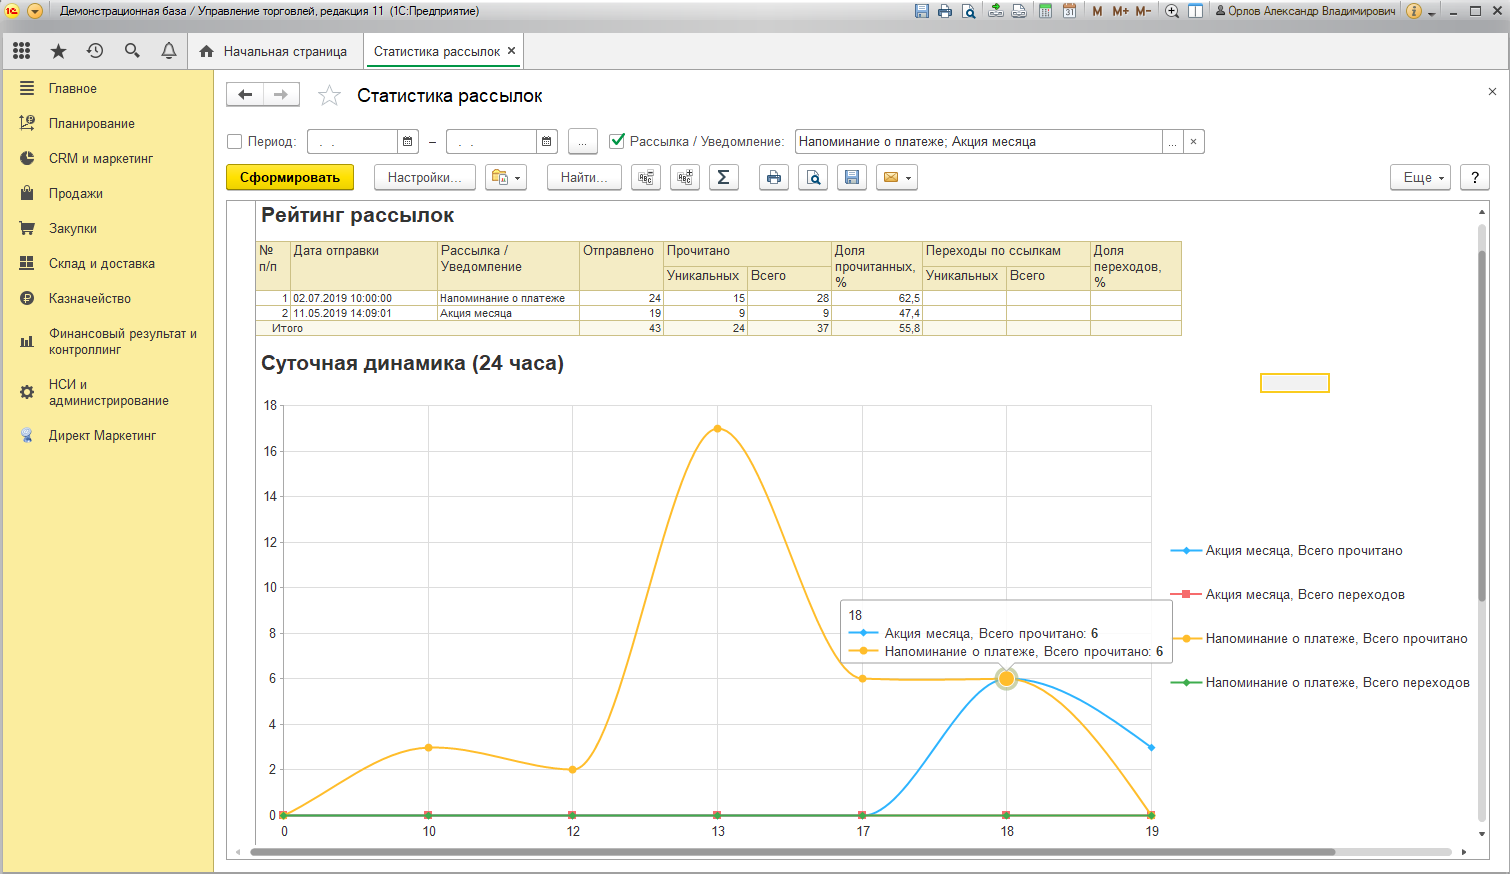1510x874 pixels.
Task: Open the Закупки section
Action: click(108, 229)
